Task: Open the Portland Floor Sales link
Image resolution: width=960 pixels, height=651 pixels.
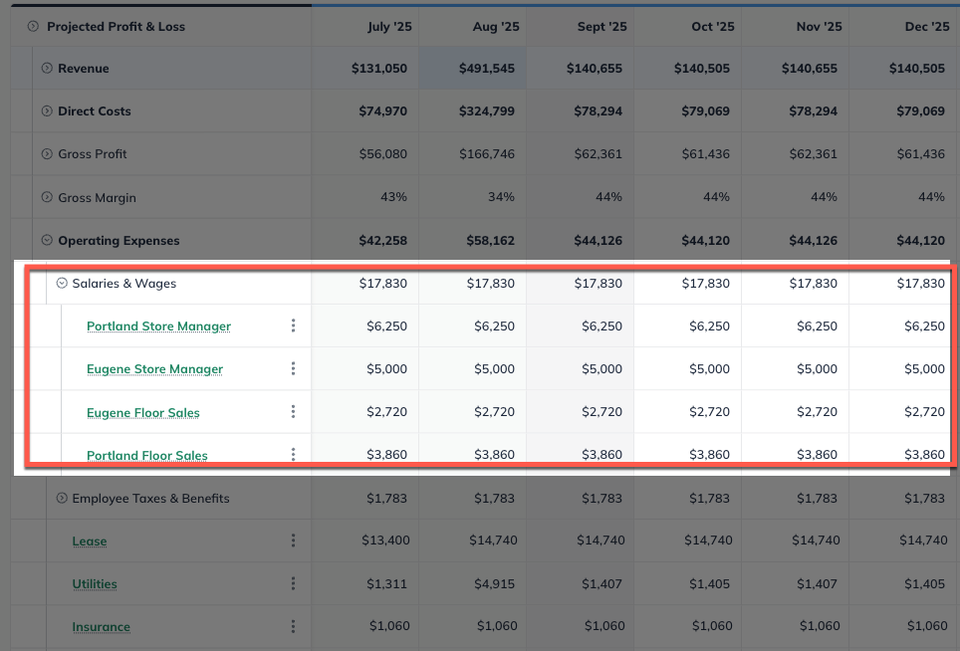Action: coord(147,455)
